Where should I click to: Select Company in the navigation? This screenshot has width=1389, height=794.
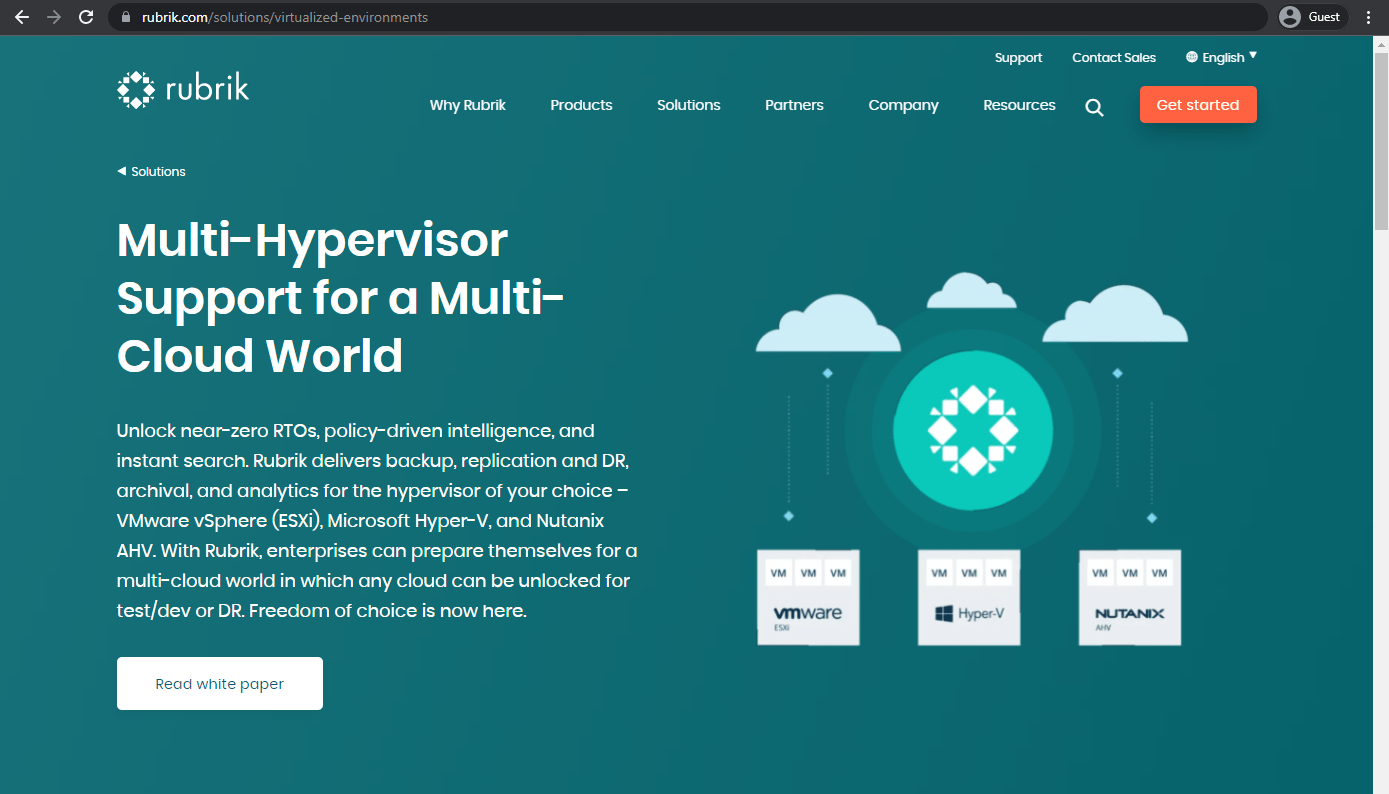[x=903, y=105]
